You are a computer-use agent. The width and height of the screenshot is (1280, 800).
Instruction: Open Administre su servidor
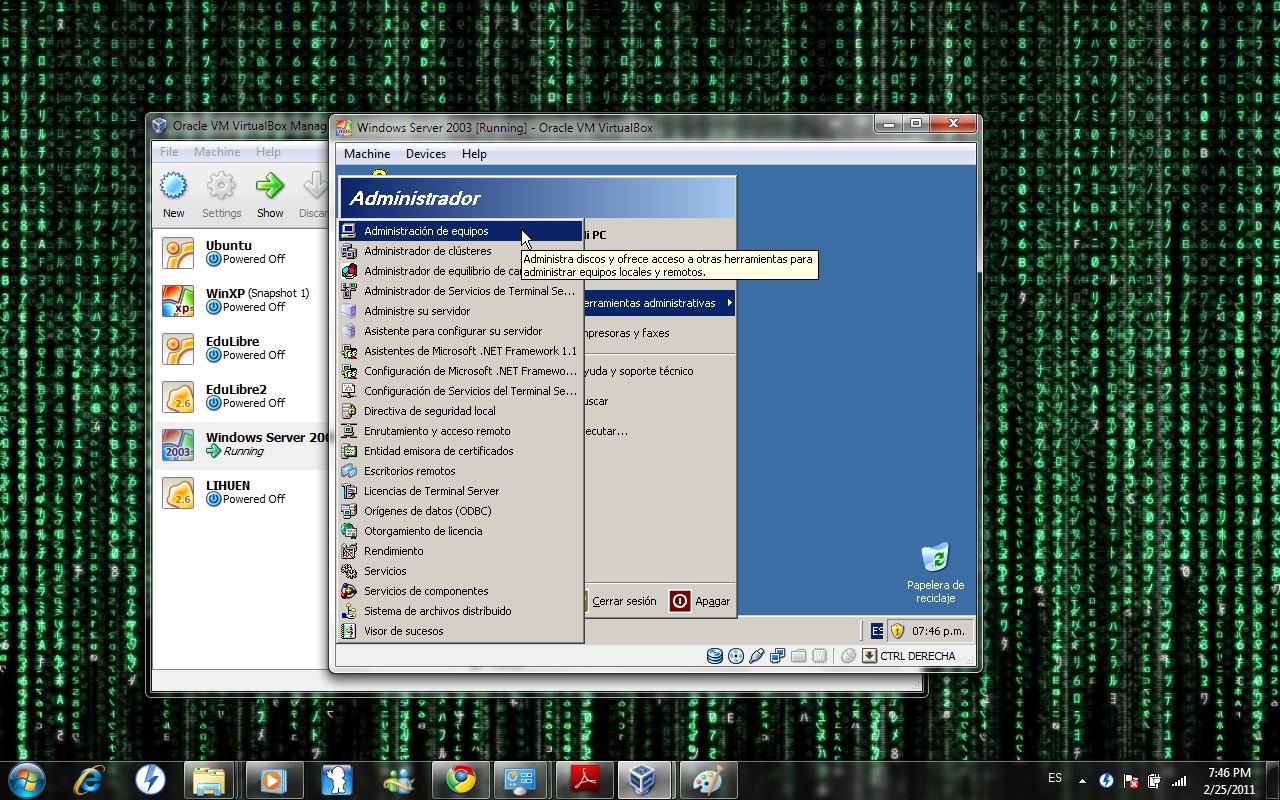tap(460, 311)
